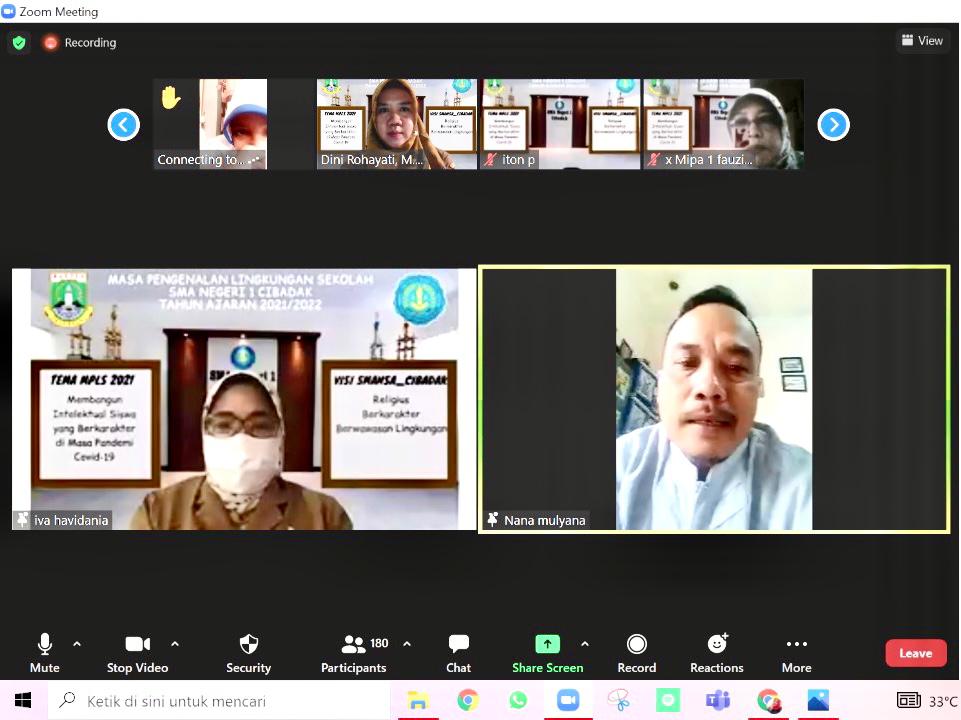
Task: Expand share options arrow beside Share Screen
Action: click(x=585, y=644)
